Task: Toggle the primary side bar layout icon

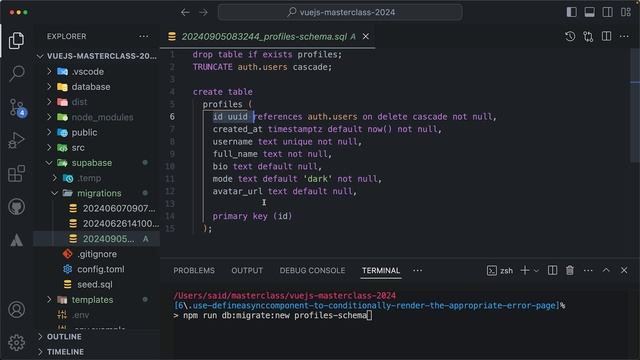Action: tap(571, 12)
